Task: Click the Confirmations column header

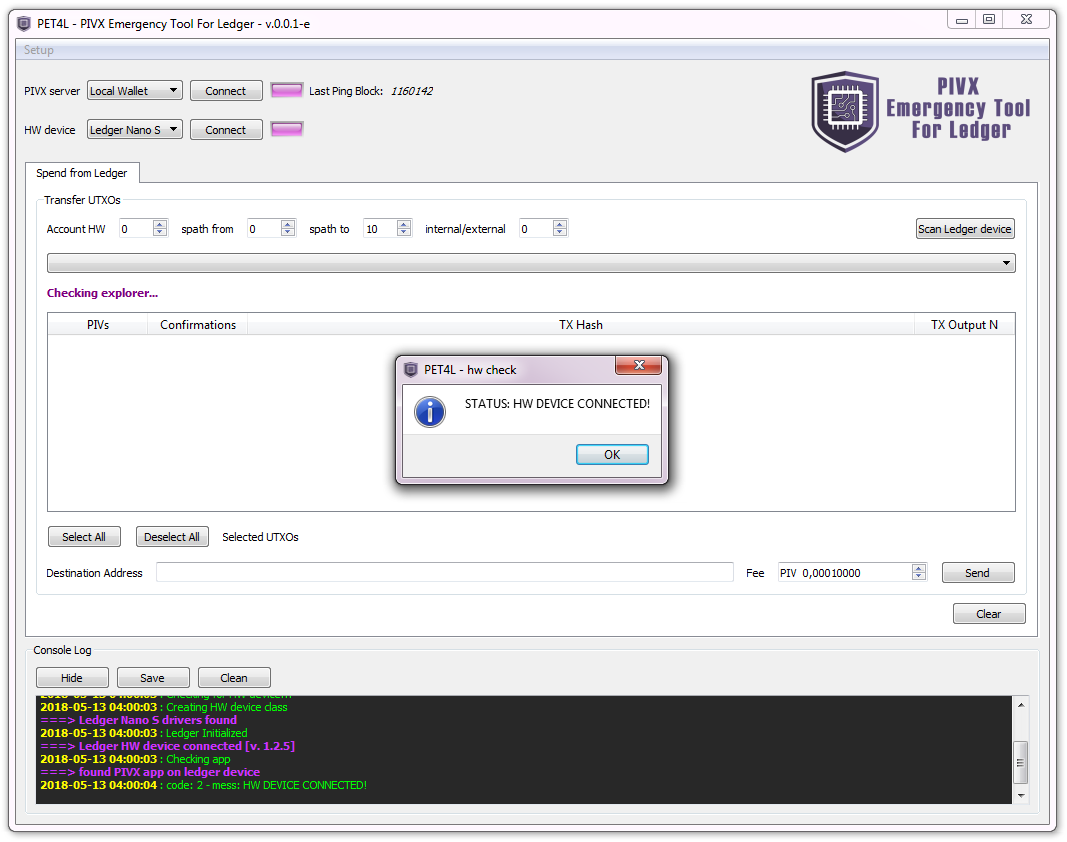Action: pyautogui.click(x=198, y=325)
